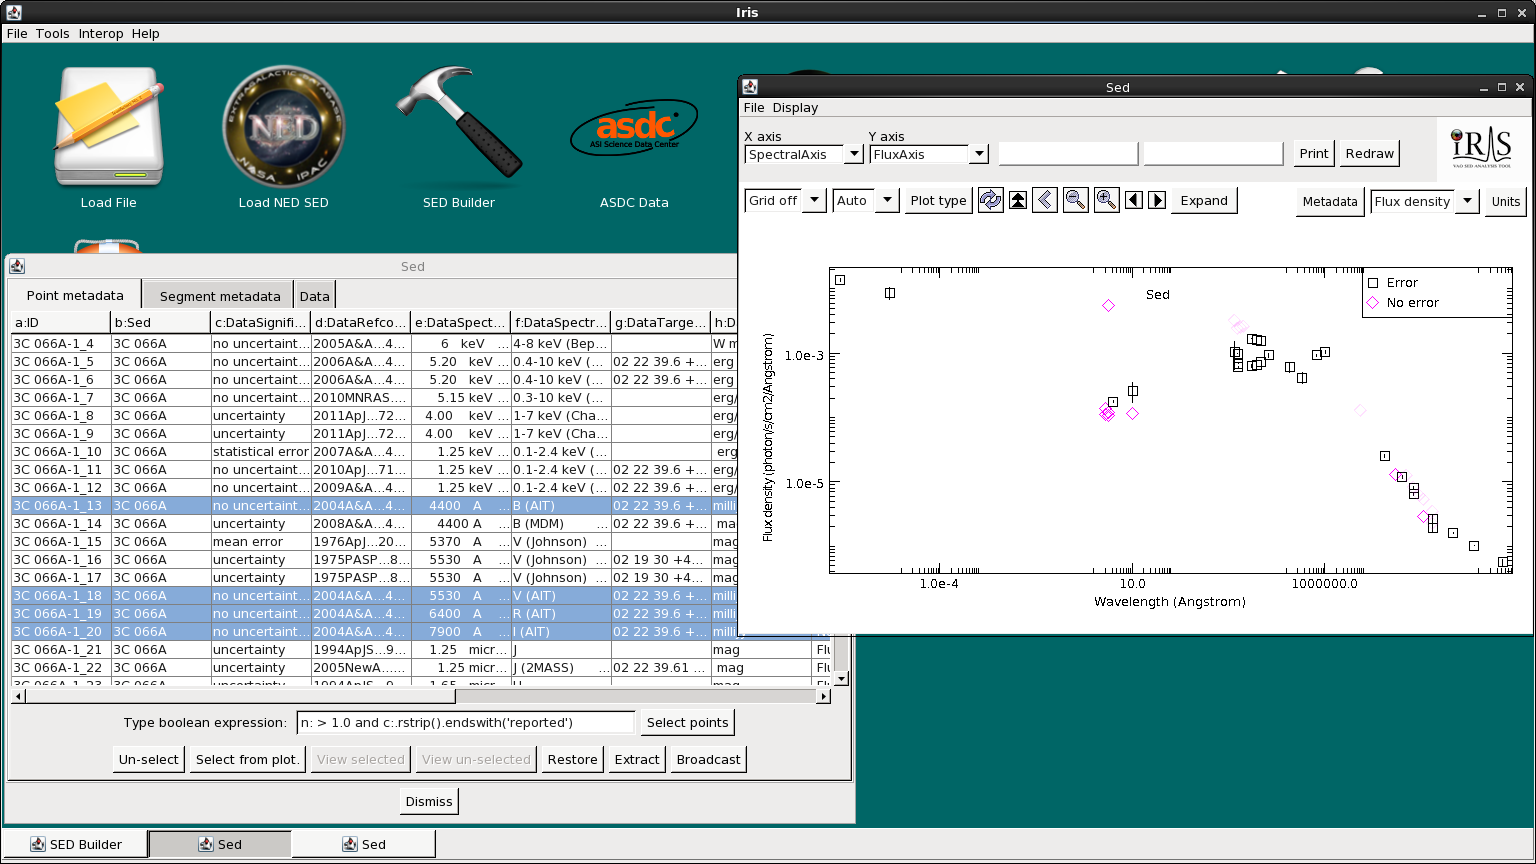This screenshot has height=864, width=1536.
Task: Click the f:DataSpectr... column header
Action: [x=561, y=322]
